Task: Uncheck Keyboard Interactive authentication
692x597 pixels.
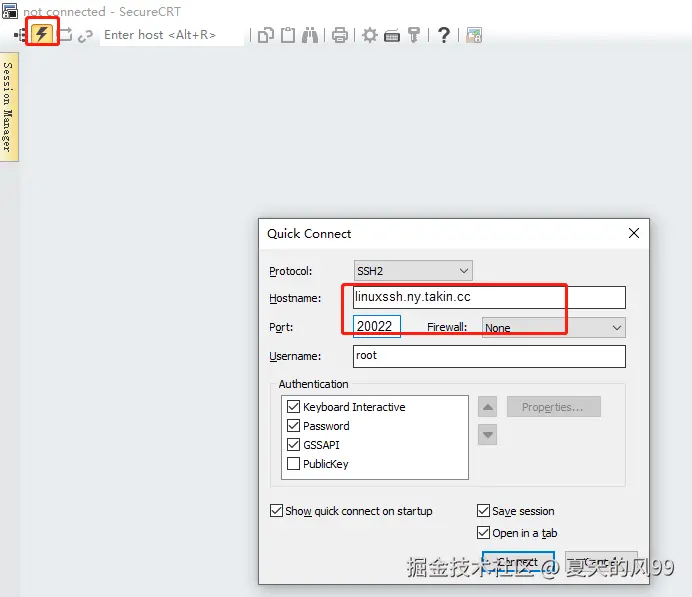Action: coord(293,406)
